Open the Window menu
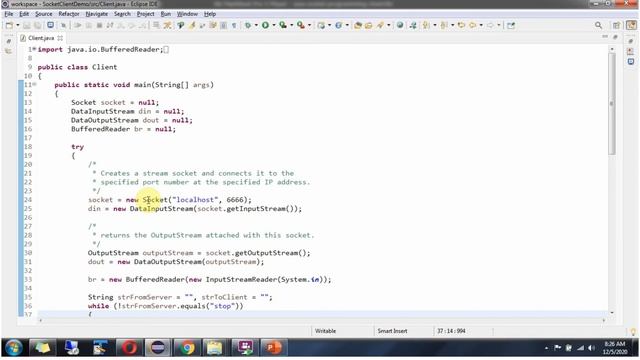 point(187,14)
